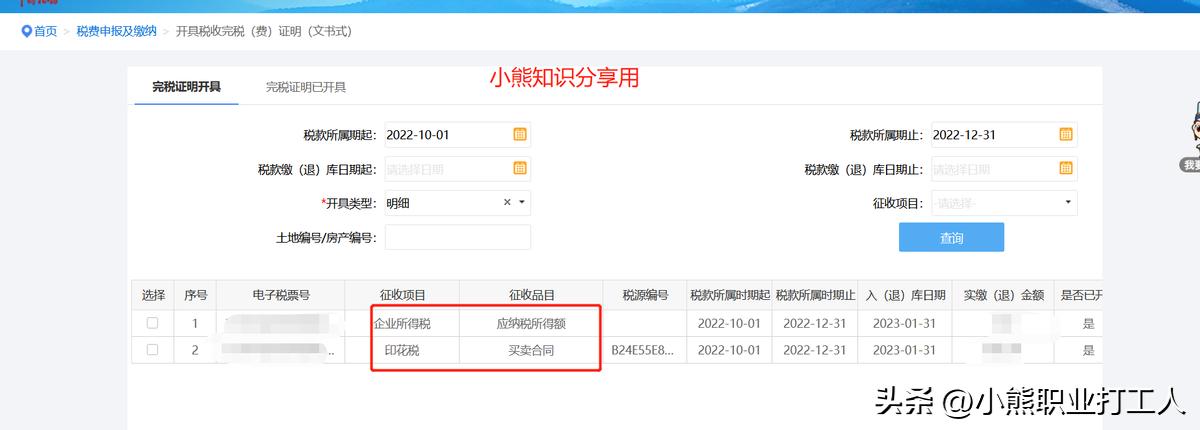The width and height of the screenshot is (1200, 430).
Task: Click 2023-01-31 in the 企业所得税 row
Action: coord(905,324)
